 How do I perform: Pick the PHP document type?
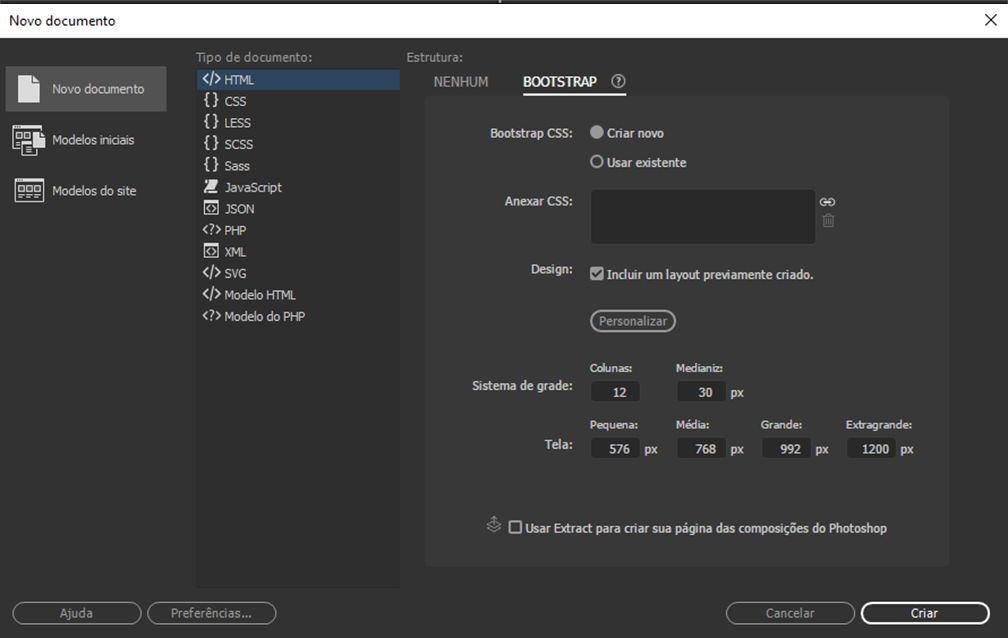pos(211,230)
